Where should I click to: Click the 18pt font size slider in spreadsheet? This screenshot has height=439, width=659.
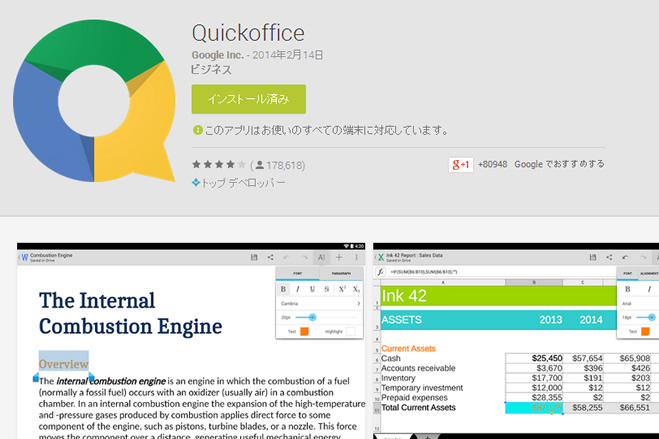point(647,317)
